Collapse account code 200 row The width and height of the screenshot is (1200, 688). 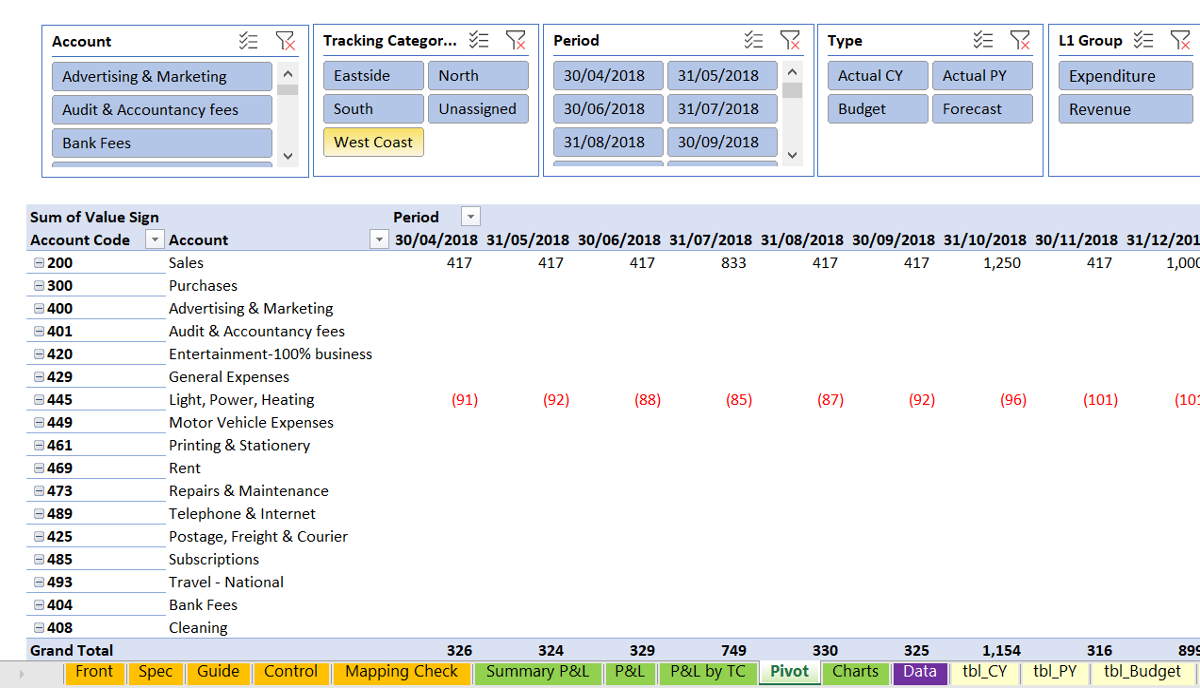[x=39, y=263]
